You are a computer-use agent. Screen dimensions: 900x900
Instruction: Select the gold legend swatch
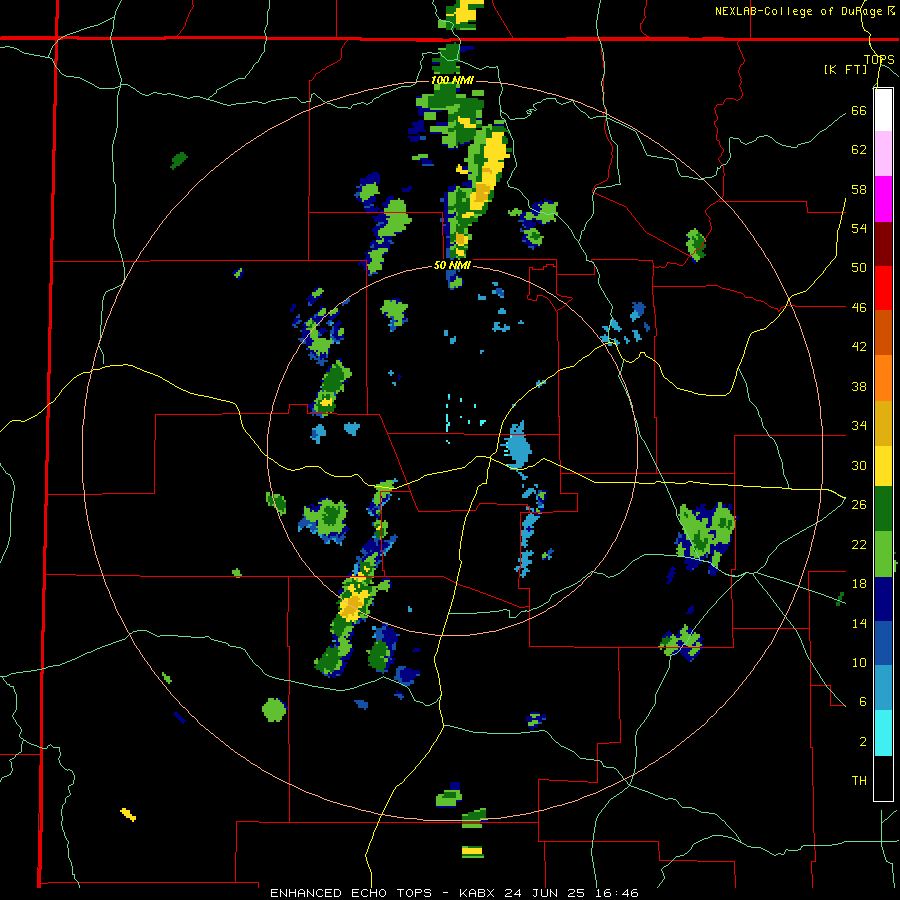(x=883, y=423)
